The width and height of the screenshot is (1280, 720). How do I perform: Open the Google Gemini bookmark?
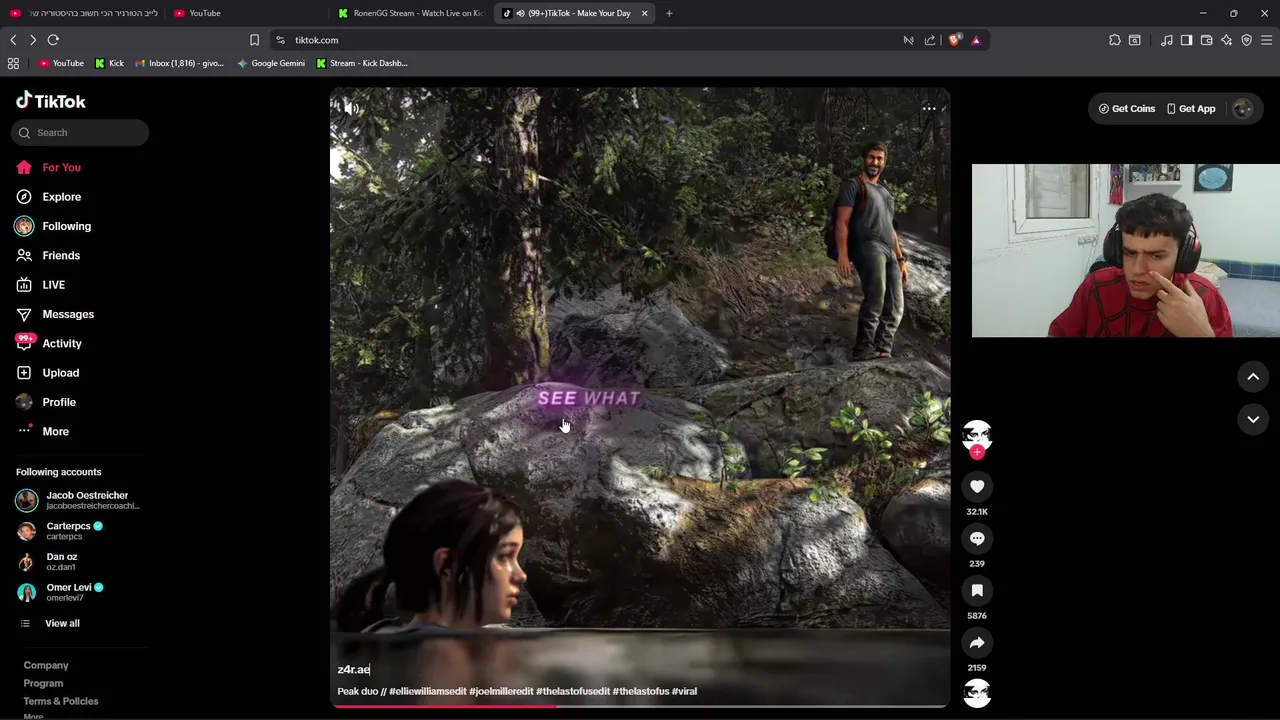click(271, 63)
